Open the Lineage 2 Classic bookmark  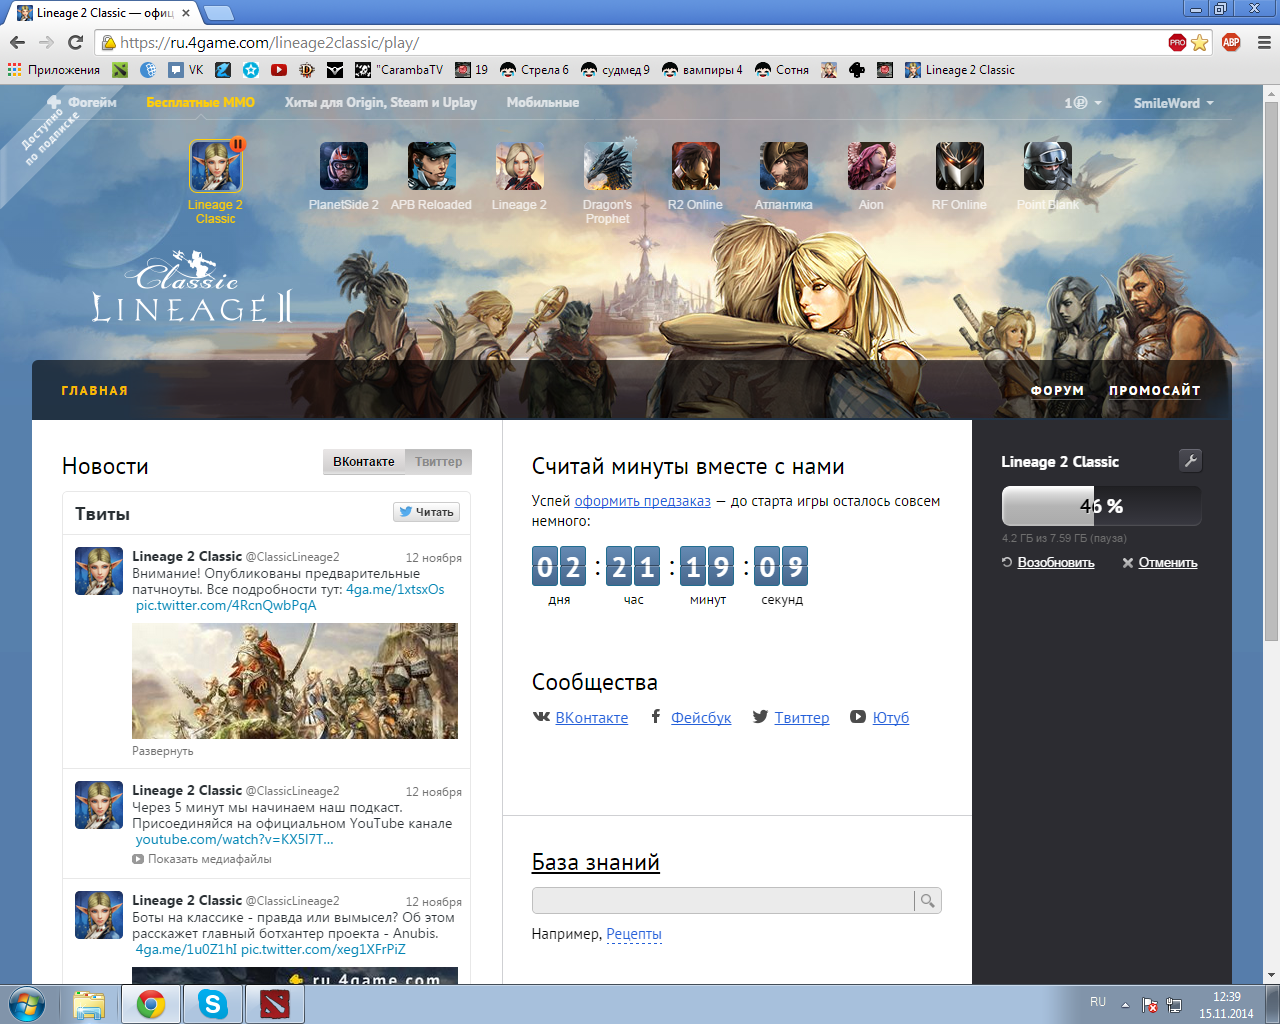960,70
